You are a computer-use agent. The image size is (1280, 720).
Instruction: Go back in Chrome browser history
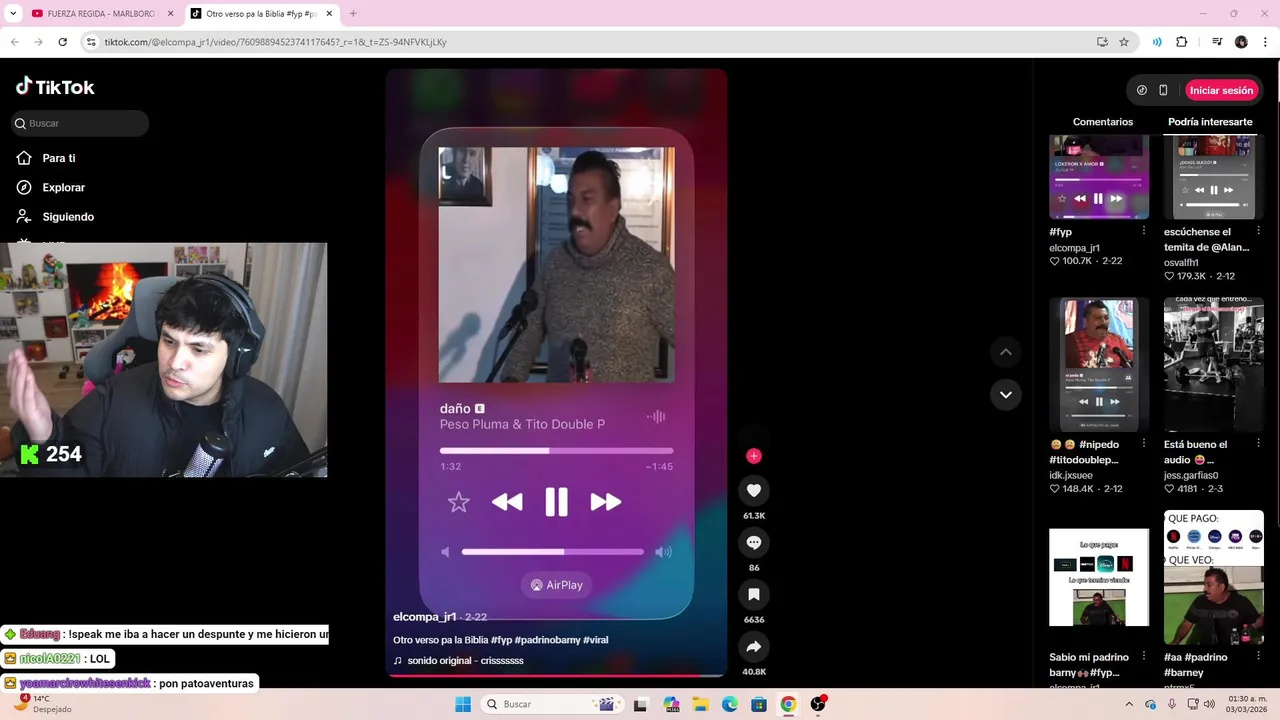coord(15,42)
